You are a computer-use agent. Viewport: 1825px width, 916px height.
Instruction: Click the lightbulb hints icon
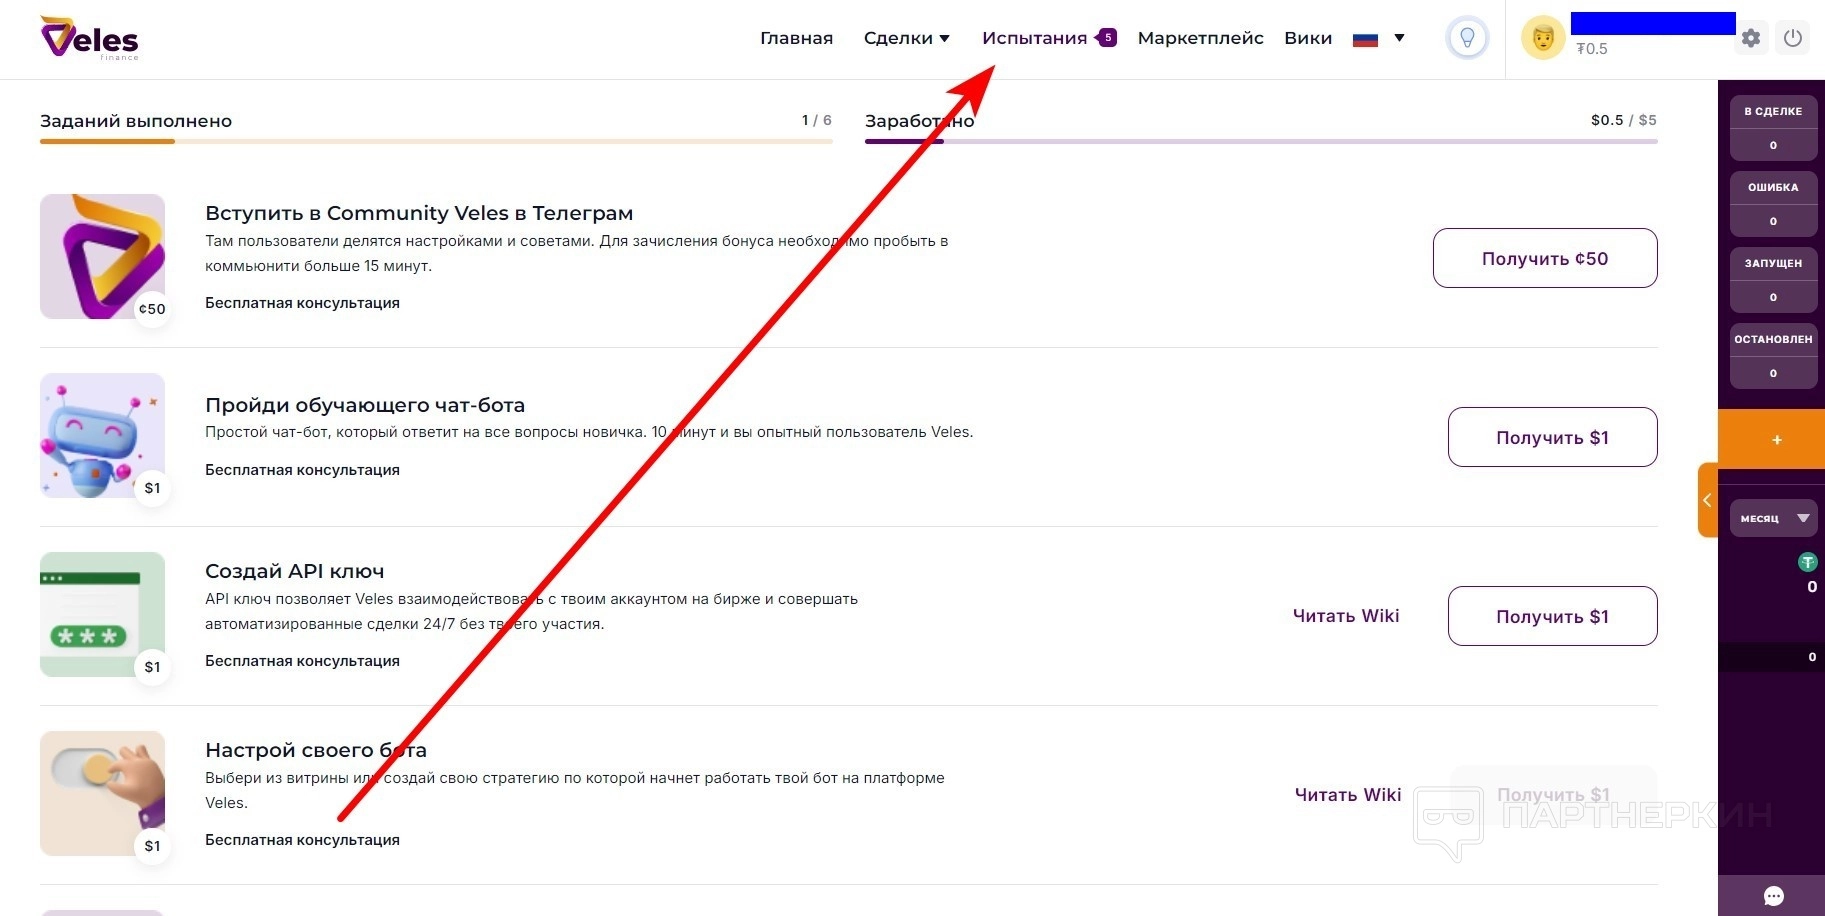point(1467,39)
